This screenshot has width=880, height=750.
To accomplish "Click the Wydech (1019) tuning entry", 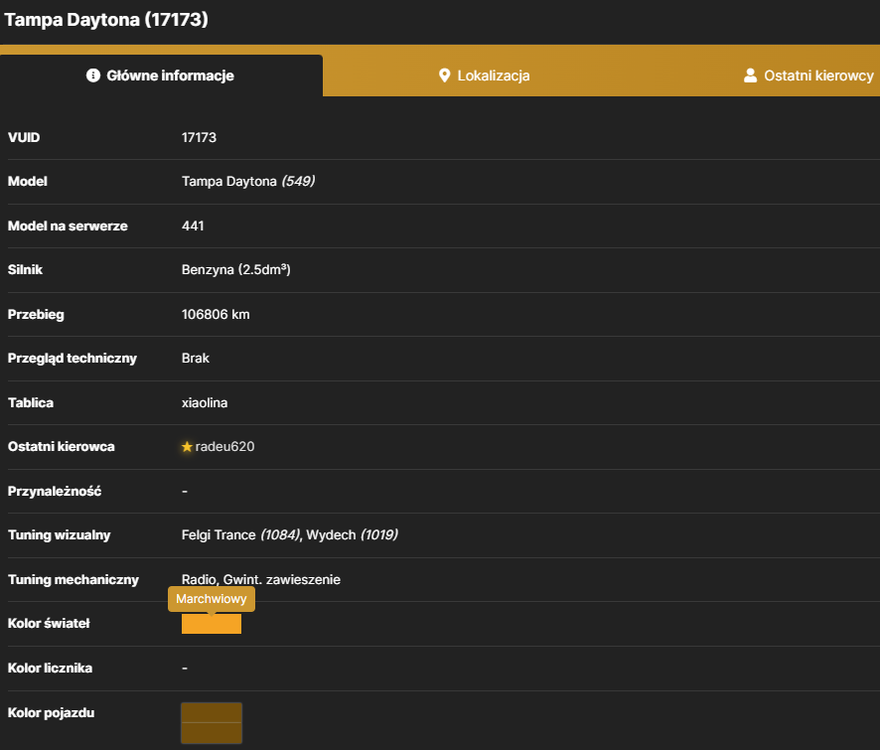I will click(352, 535).
